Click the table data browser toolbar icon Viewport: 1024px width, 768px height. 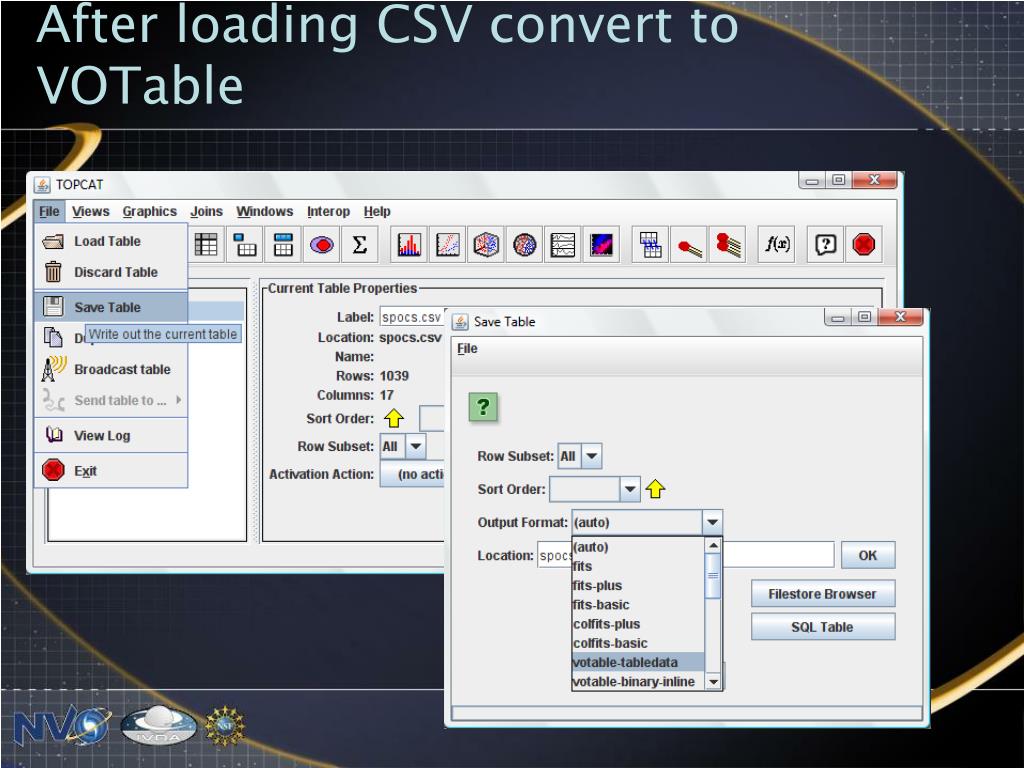[x=206, y=245]
